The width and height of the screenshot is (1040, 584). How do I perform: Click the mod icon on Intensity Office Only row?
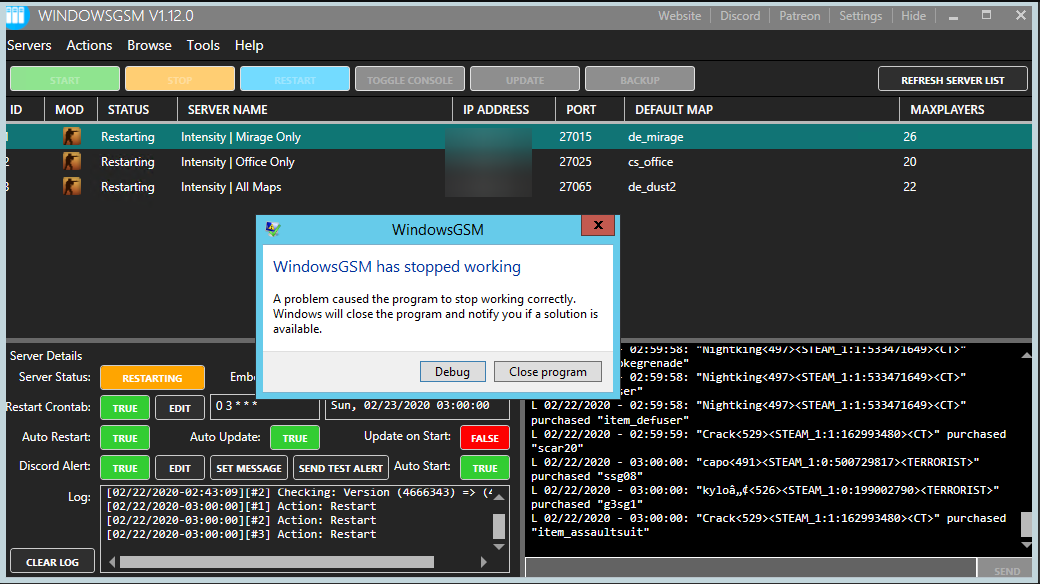pos(71,161)
